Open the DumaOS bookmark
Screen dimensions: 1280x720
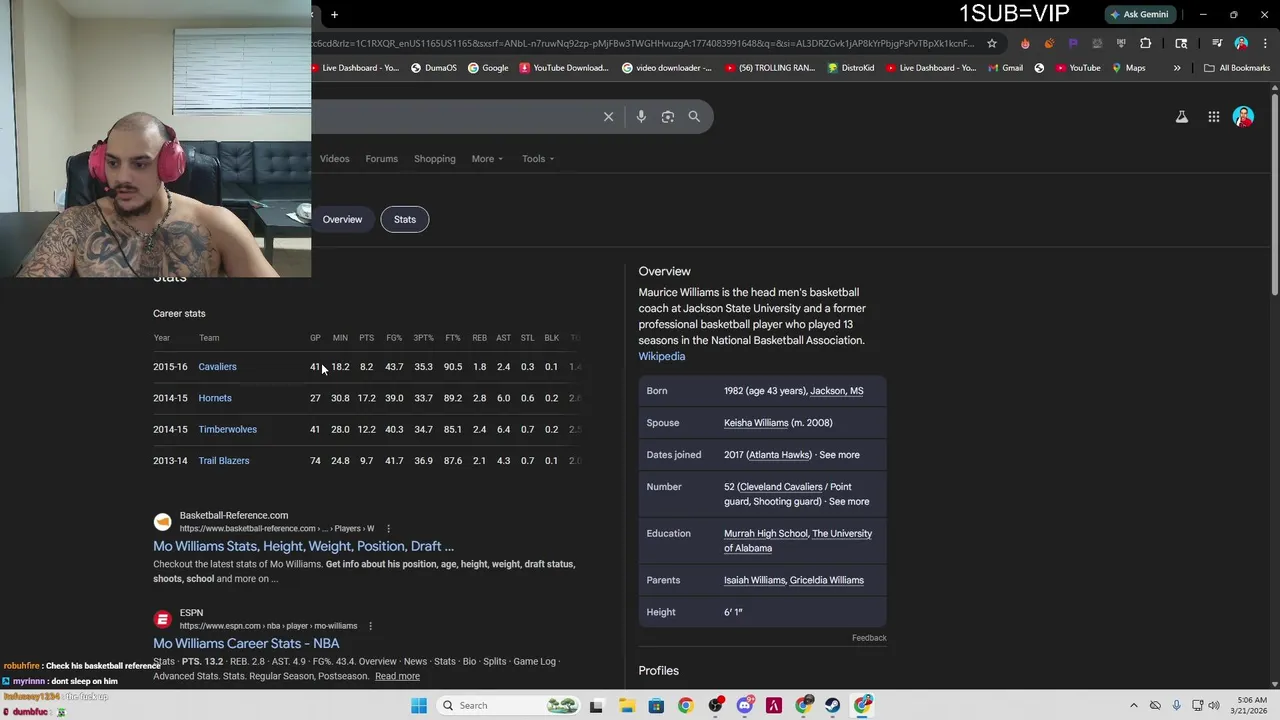pyautogui.click(x=434, y=68)
